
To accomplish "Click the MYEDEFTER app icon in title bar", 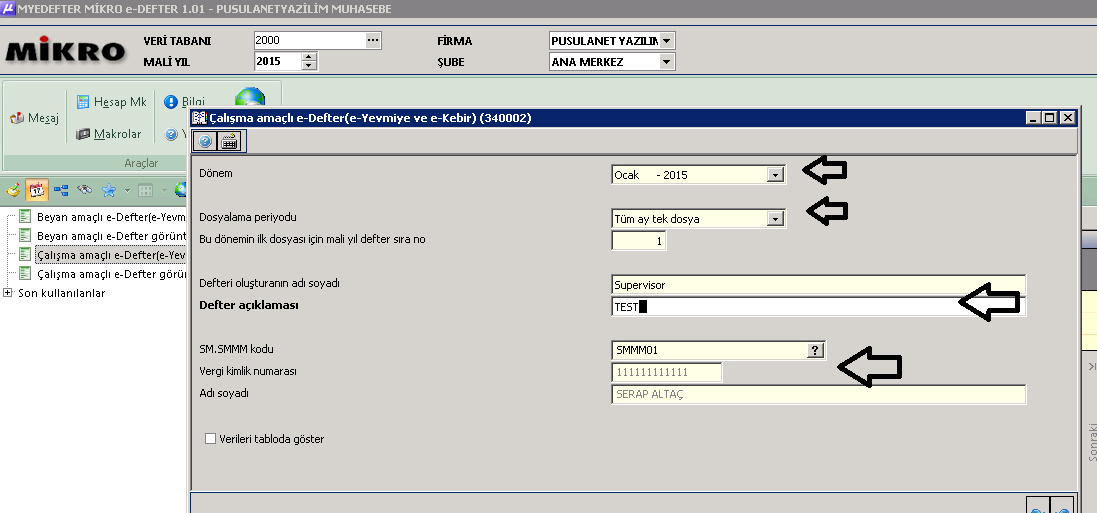I will [8, 8].
